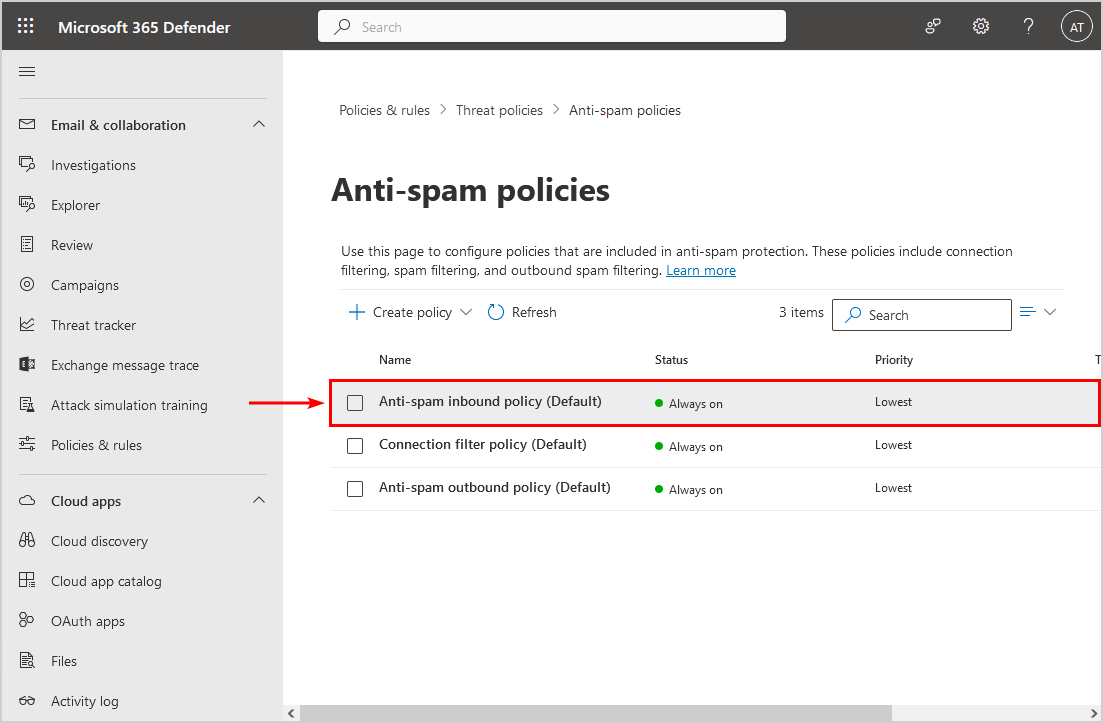1103x723 pixels.
Task: Collapse the Cloud apps section
Action: coord(259,501)
